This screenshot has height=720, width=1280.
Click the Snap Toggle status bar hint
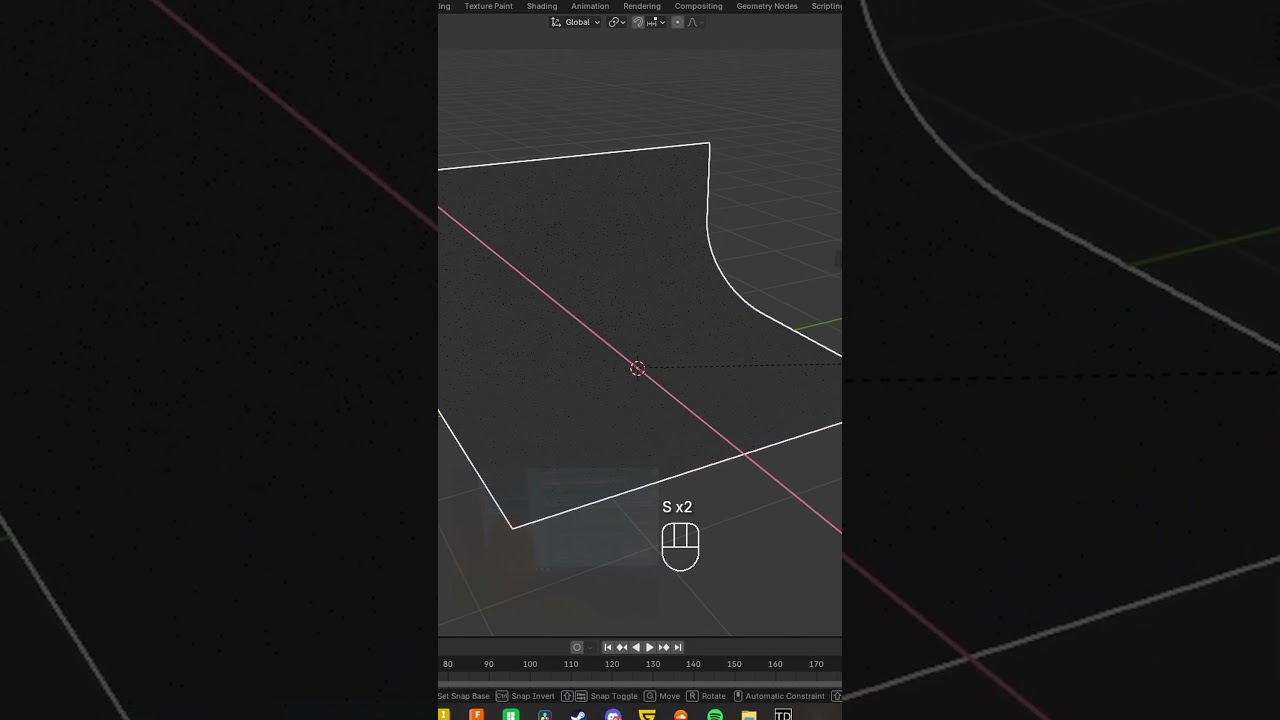614,696
